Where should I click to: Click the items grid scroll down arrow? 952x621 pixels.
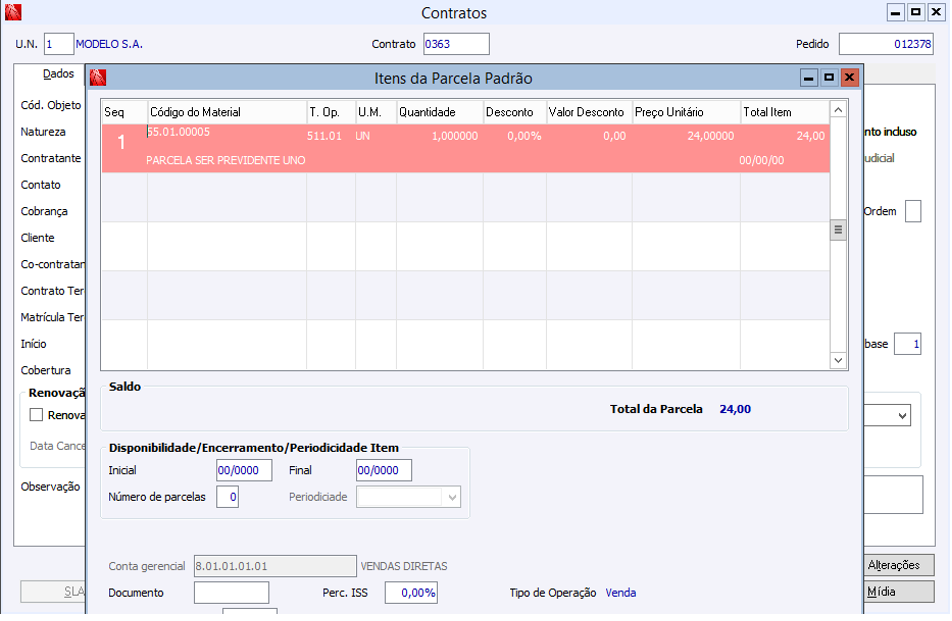[838, 361]
